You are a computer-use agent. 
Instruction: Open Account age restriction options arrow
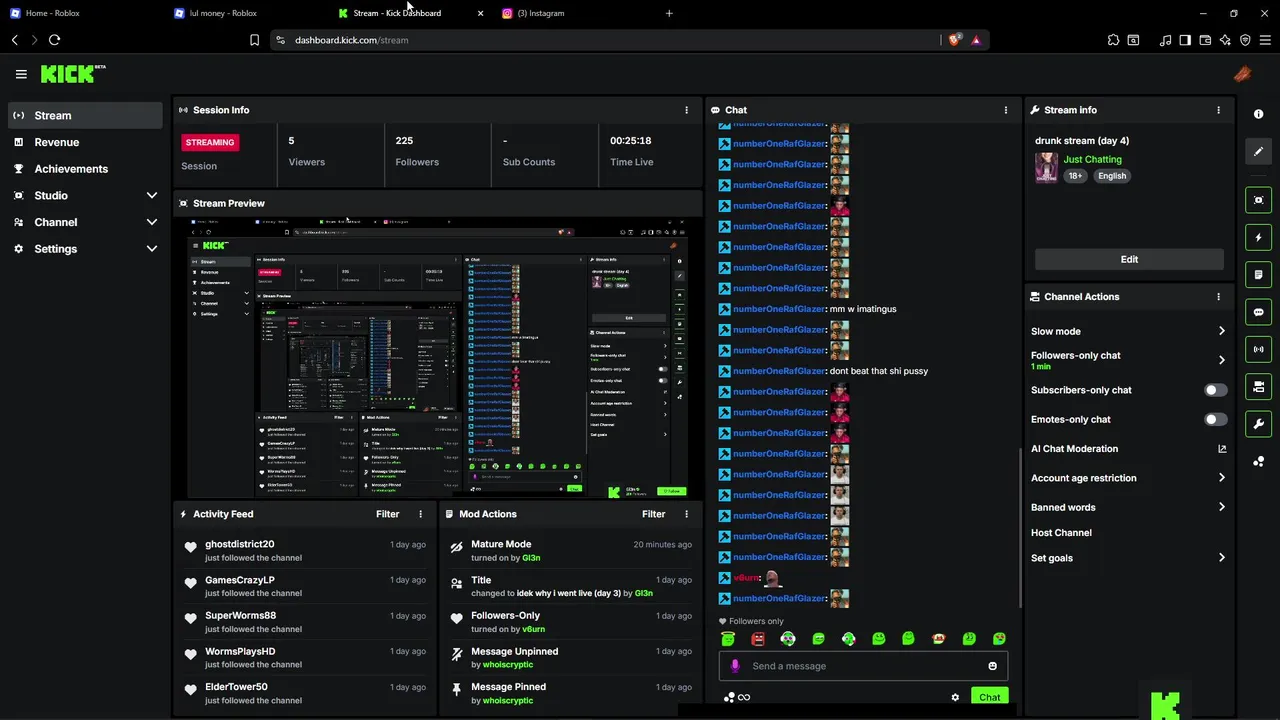[1221, 478]
